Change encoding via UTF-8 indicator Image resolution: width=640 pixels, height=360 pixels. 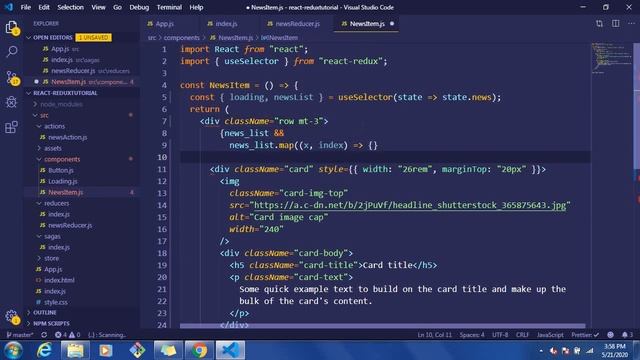pyautogui.click(x=500, y=335)
